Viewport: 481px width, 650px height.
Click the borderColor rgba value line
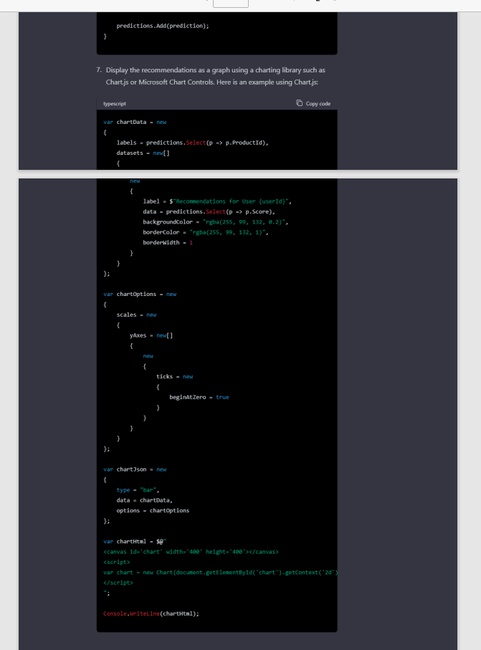click(205, 232)
